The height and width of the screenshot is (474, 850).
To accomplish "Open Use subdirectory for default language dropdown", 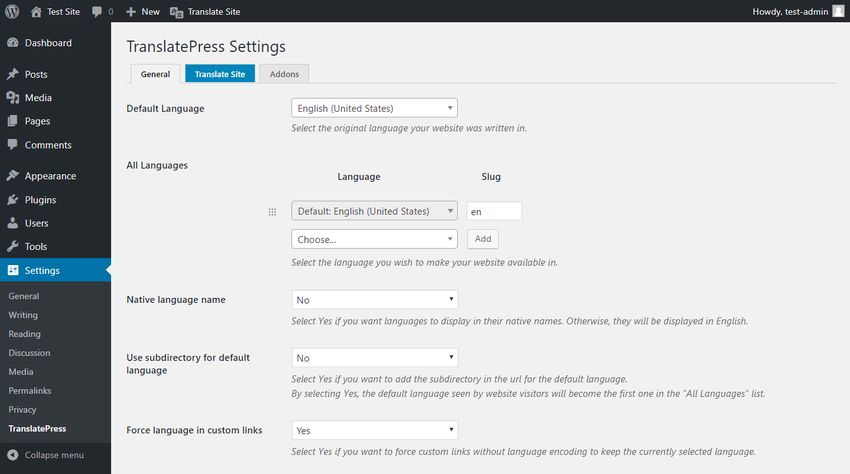I will (x=374, y=358).
